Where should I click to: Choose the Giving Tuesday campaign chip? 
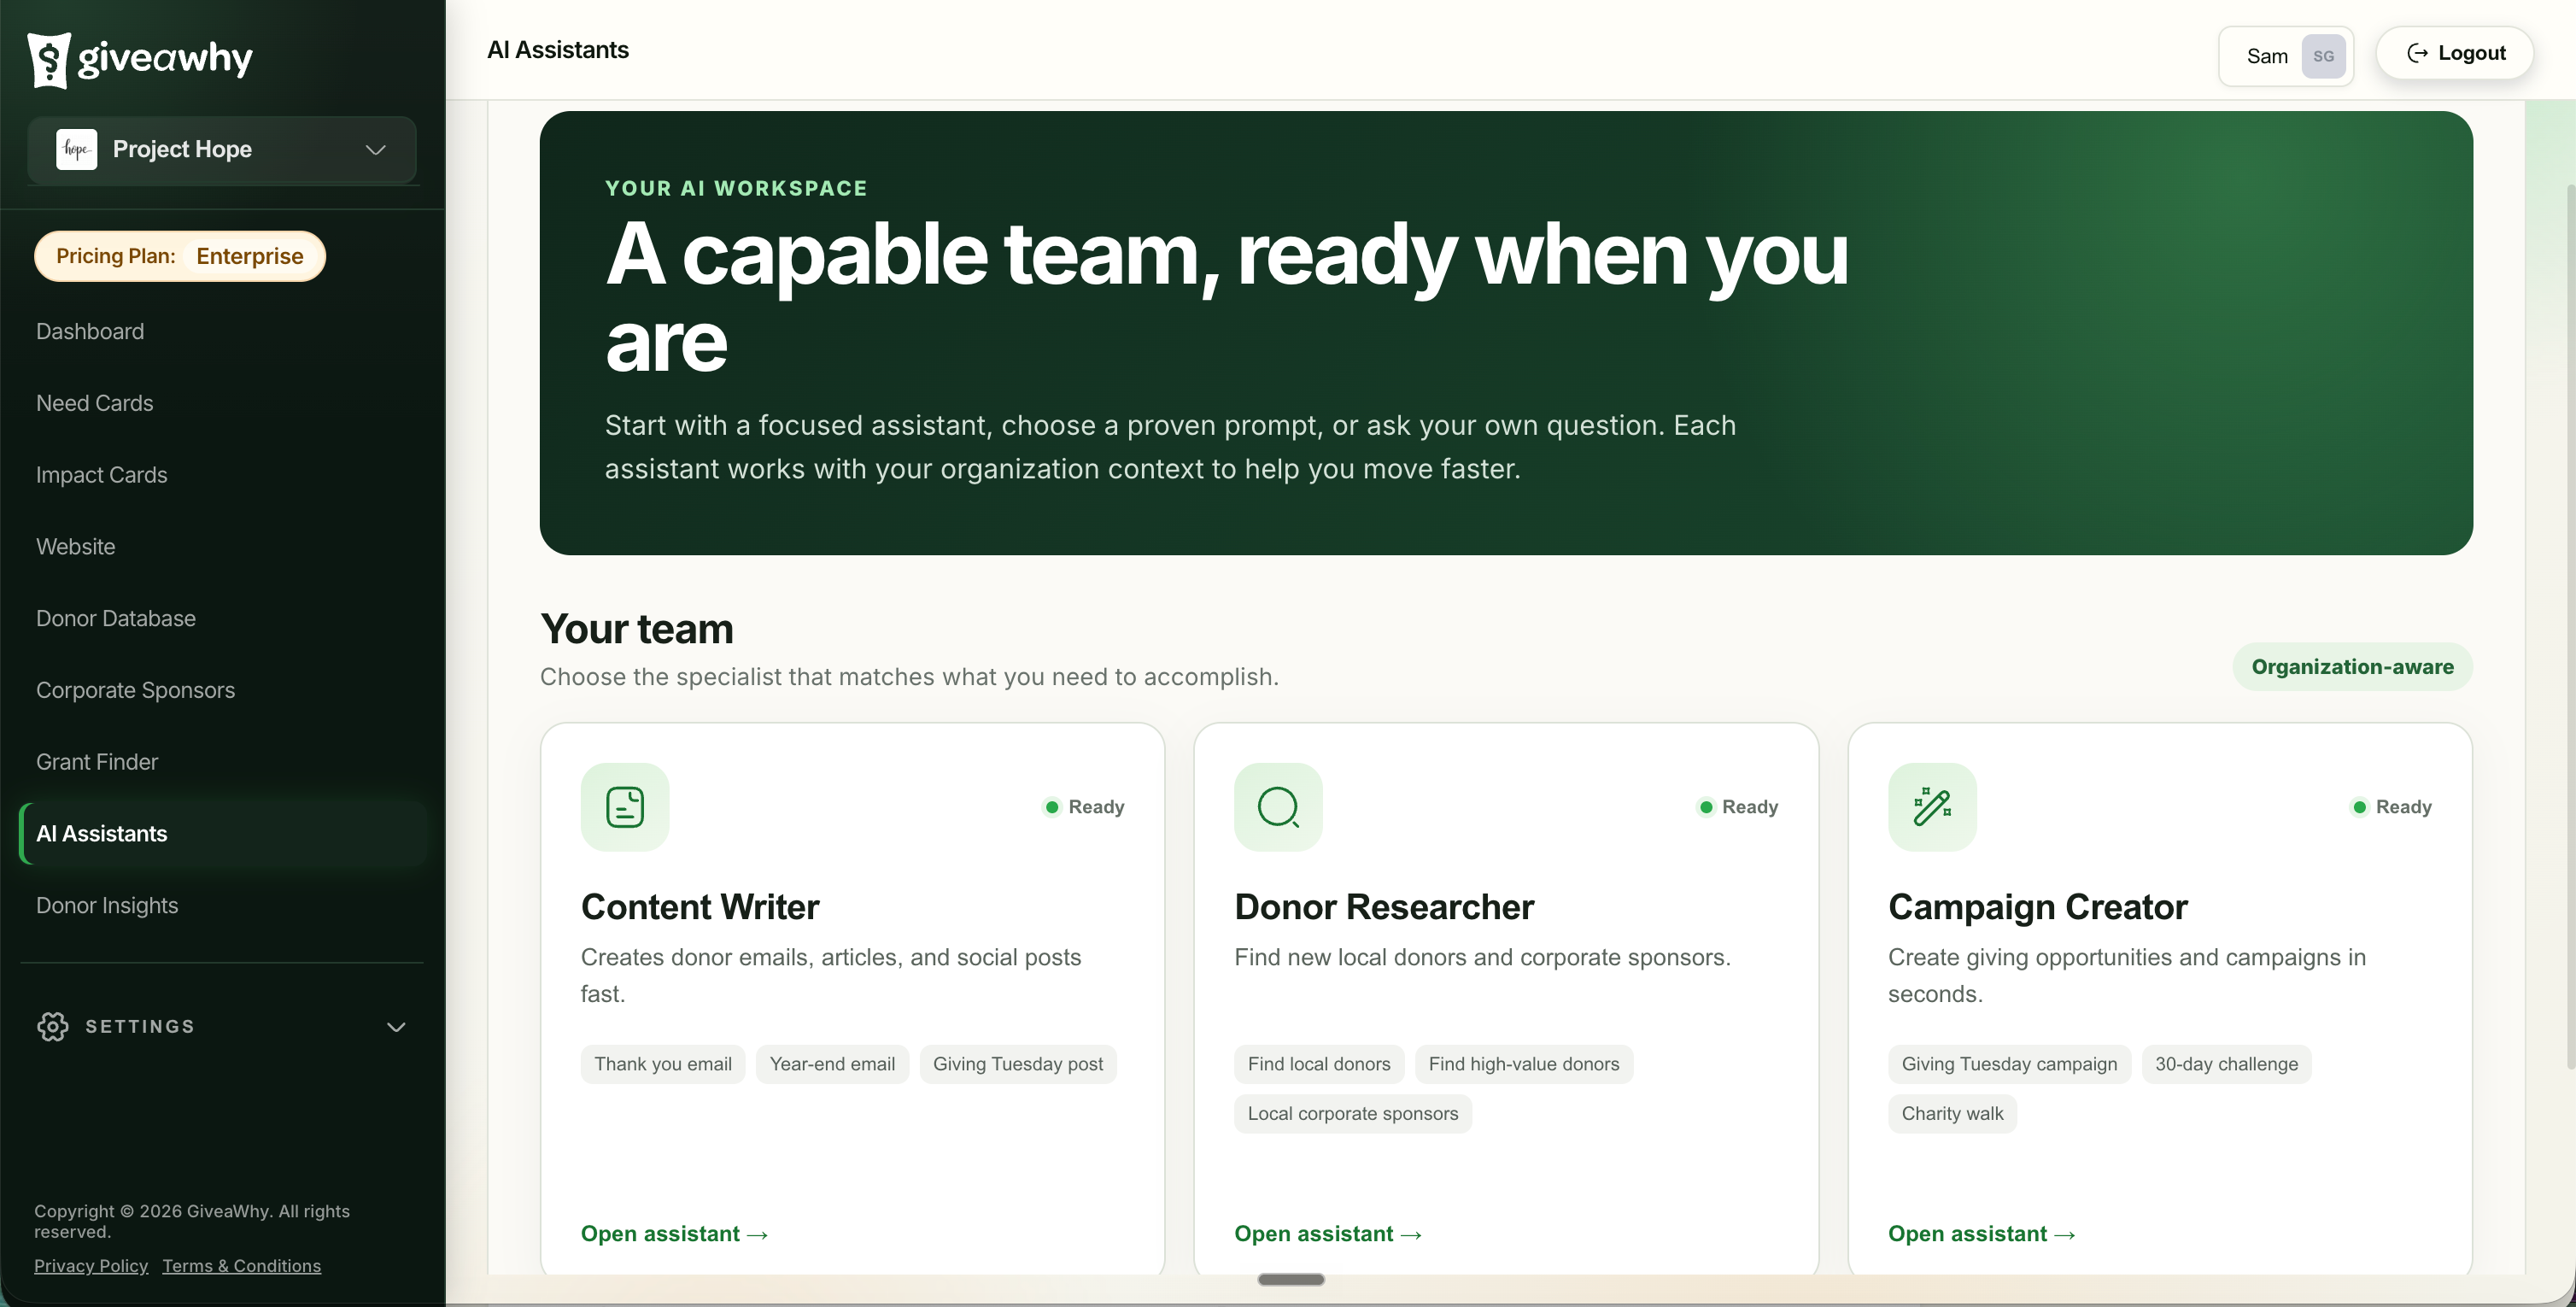pyautogui.click(x=2009, y=1064)
